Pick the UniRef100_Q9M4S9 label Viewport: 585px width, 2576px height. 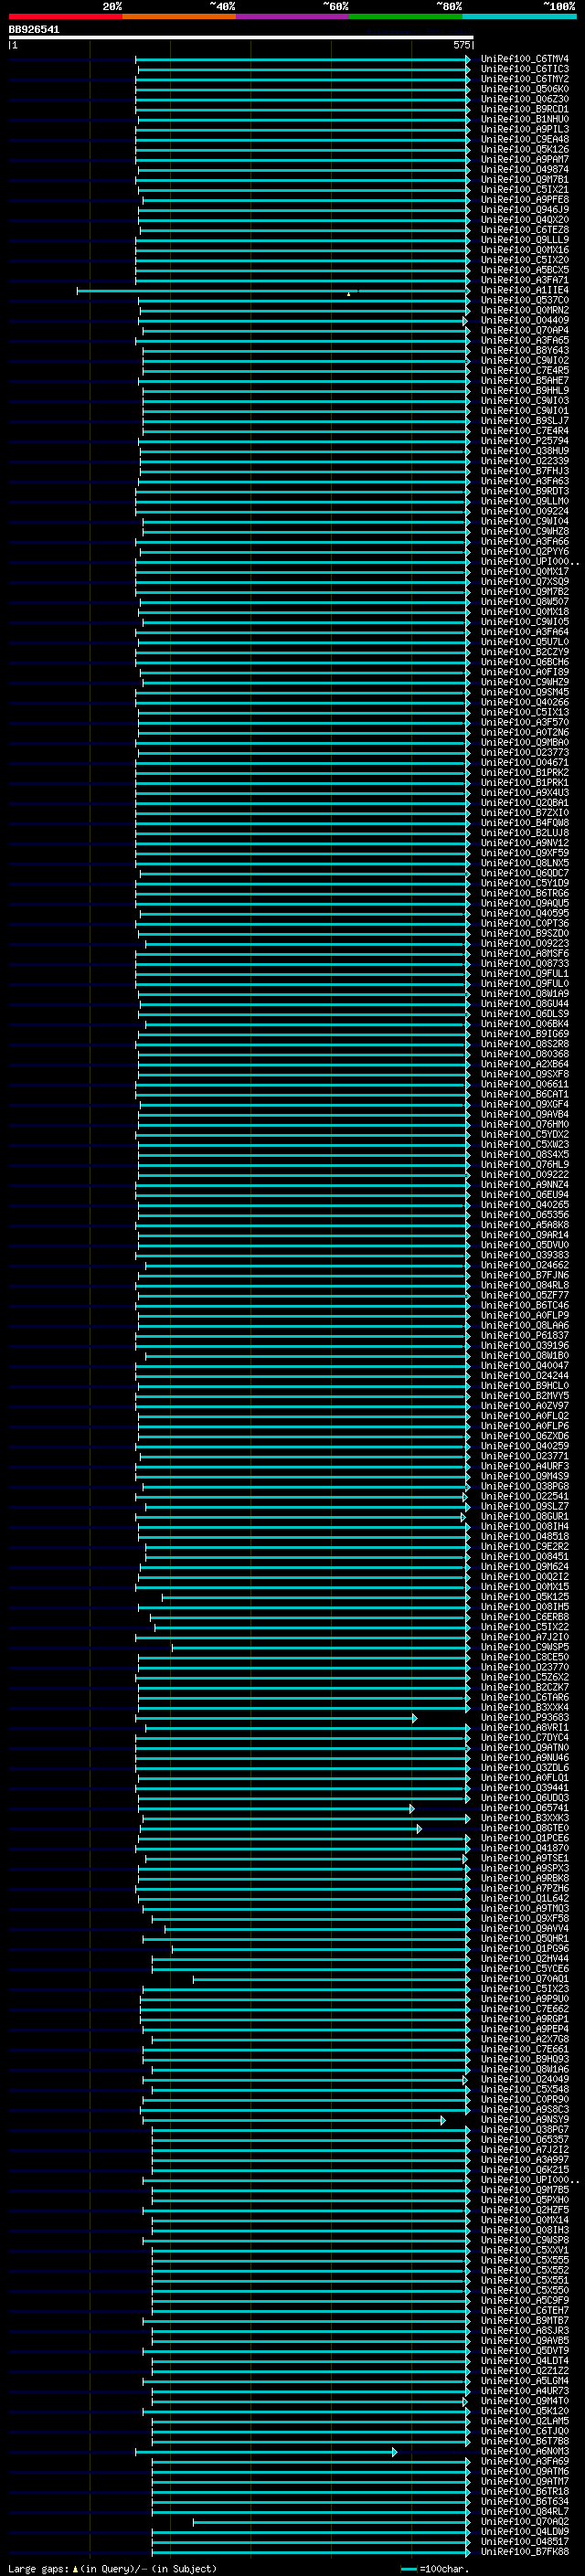coord(525,1476)
